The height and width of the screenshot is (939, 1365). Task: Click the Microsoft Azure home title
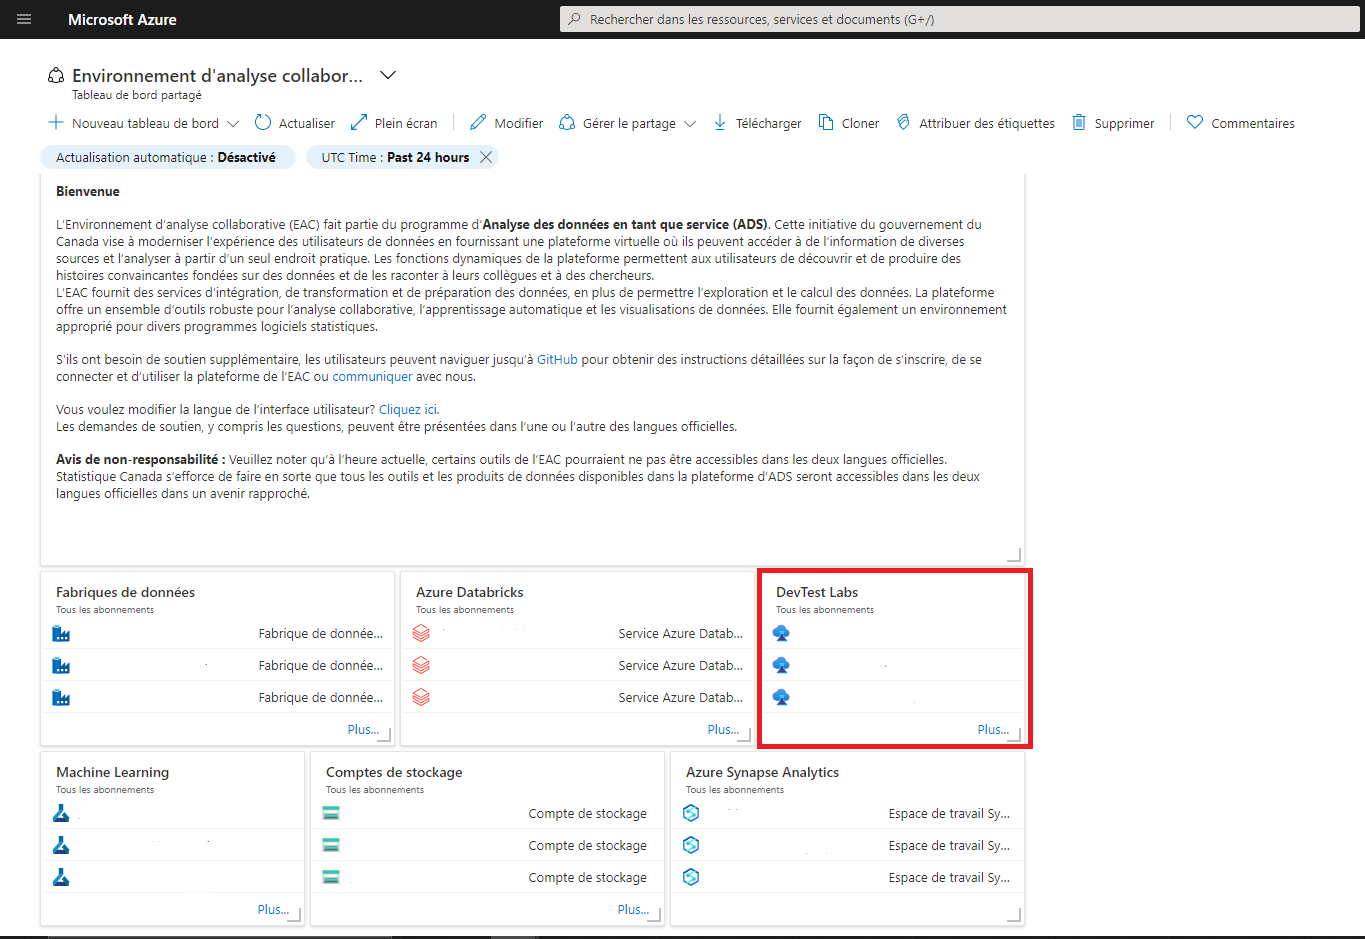click(122, 19)
